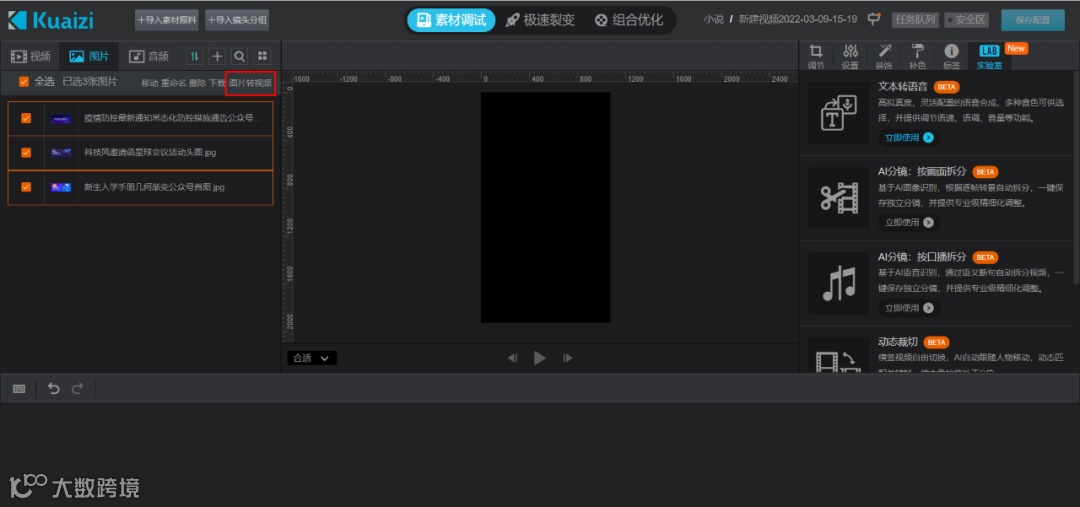Open the 音频 audio materials tab
1080x507 pixels.
click(149, 56)
